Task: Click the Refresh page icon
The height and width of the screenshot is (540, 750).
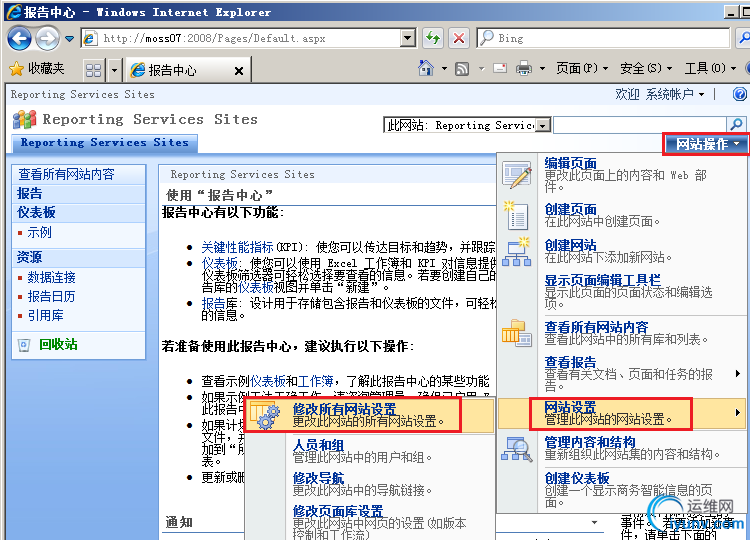Action: (433, 38)
